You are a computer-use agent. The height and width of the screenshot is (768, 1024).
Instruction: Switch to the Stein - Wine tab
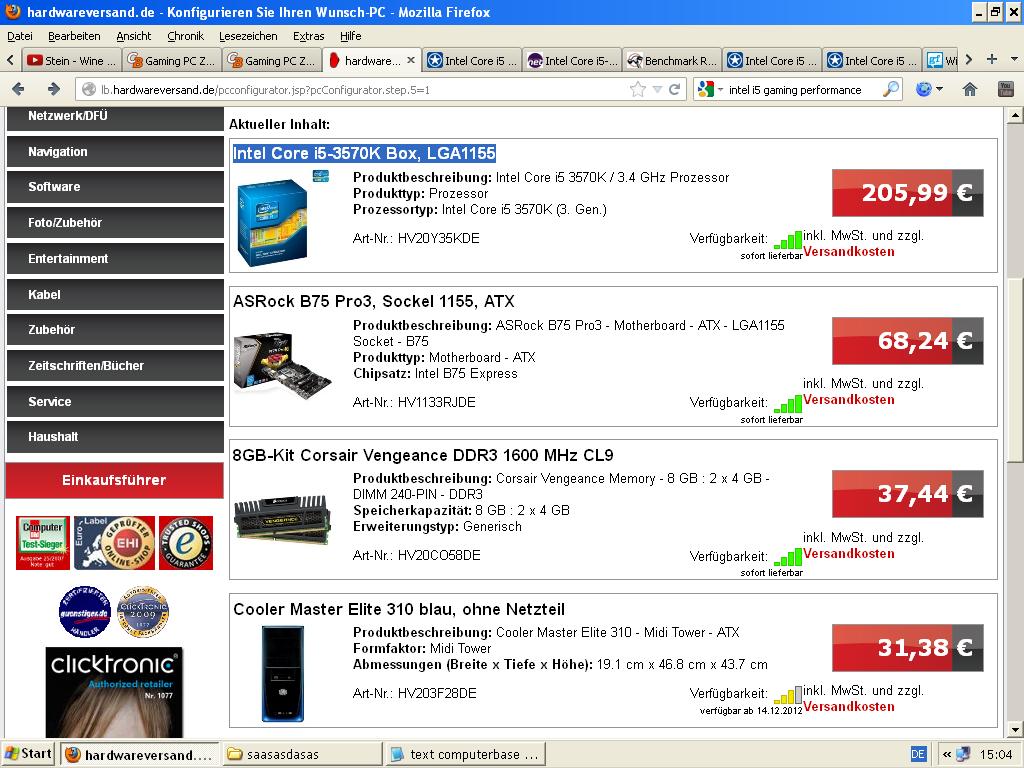[71, 60]
